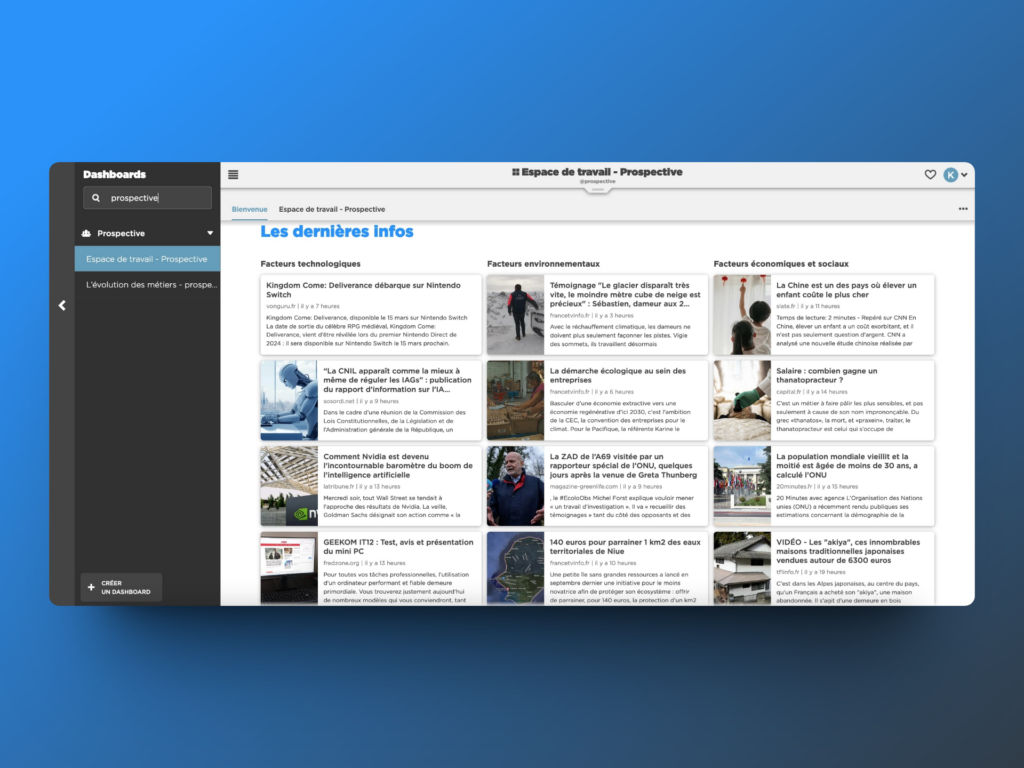
Task: Click the heart favorite icon
Action: click(x=930, y=174)
